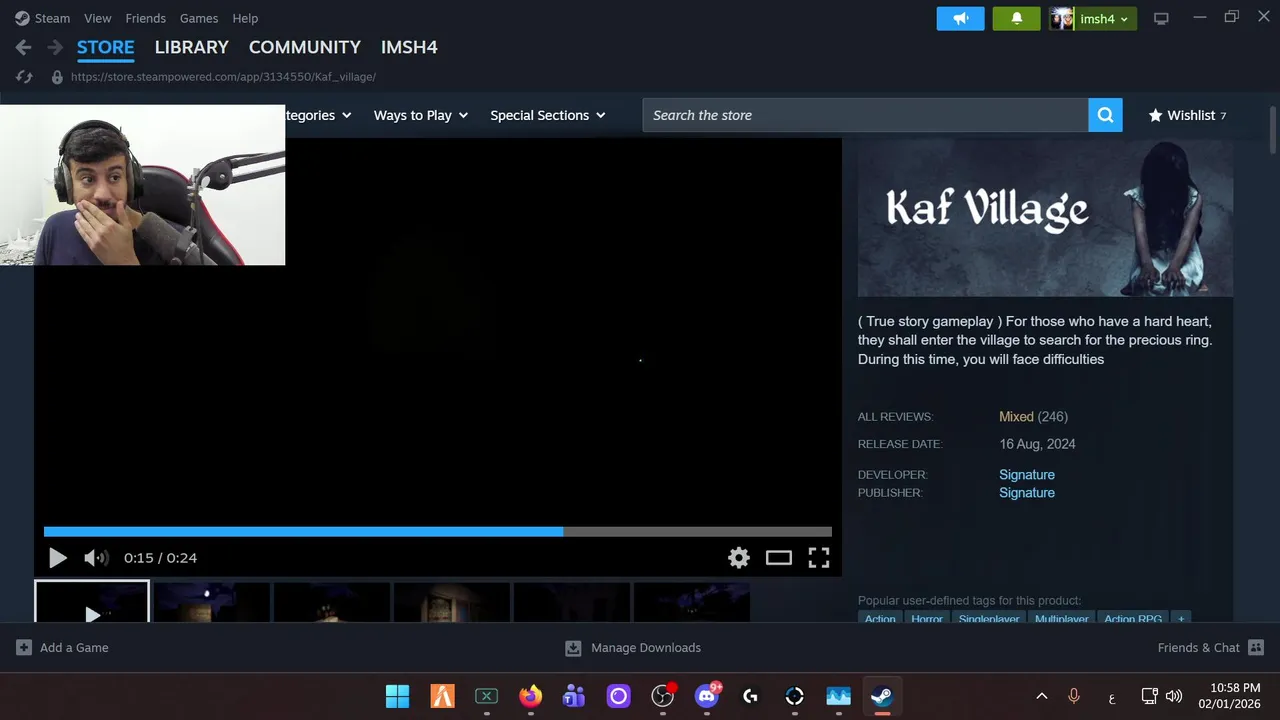Switch to the COMMUNITY tab
1280x720 pixels.
click(x=305, y=47)
